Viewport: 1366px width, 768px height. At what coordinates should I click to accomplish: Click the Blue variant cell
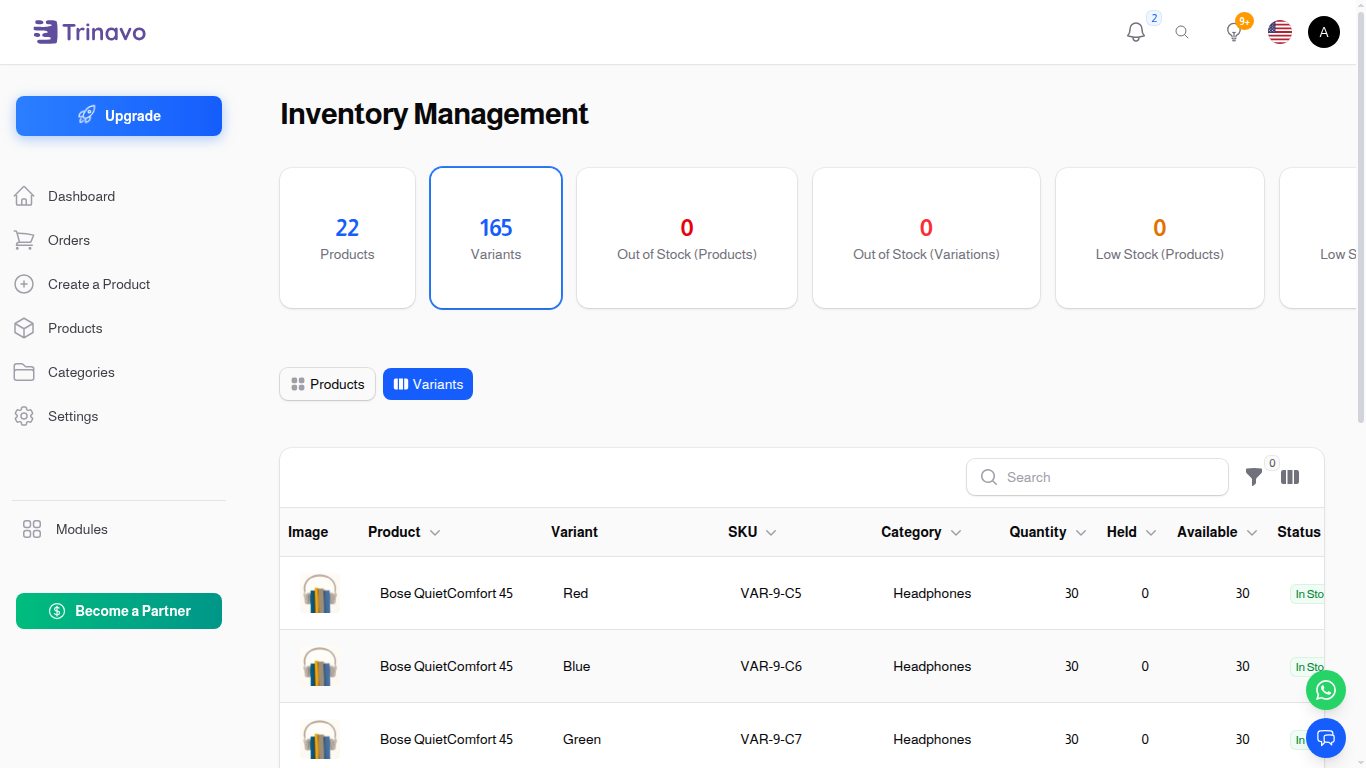tap(577, 666)
